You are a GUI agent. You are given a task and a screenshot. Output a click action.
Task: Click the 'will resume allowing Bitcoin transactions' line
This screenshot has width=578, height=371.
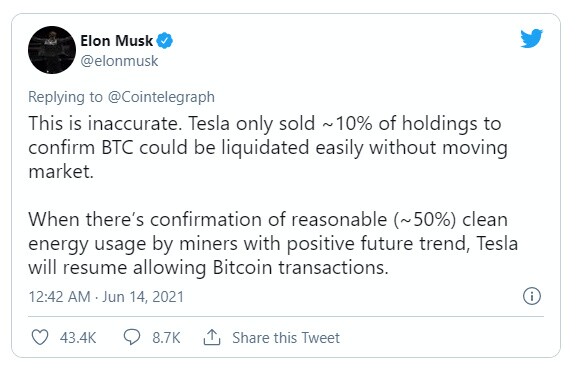208,267
